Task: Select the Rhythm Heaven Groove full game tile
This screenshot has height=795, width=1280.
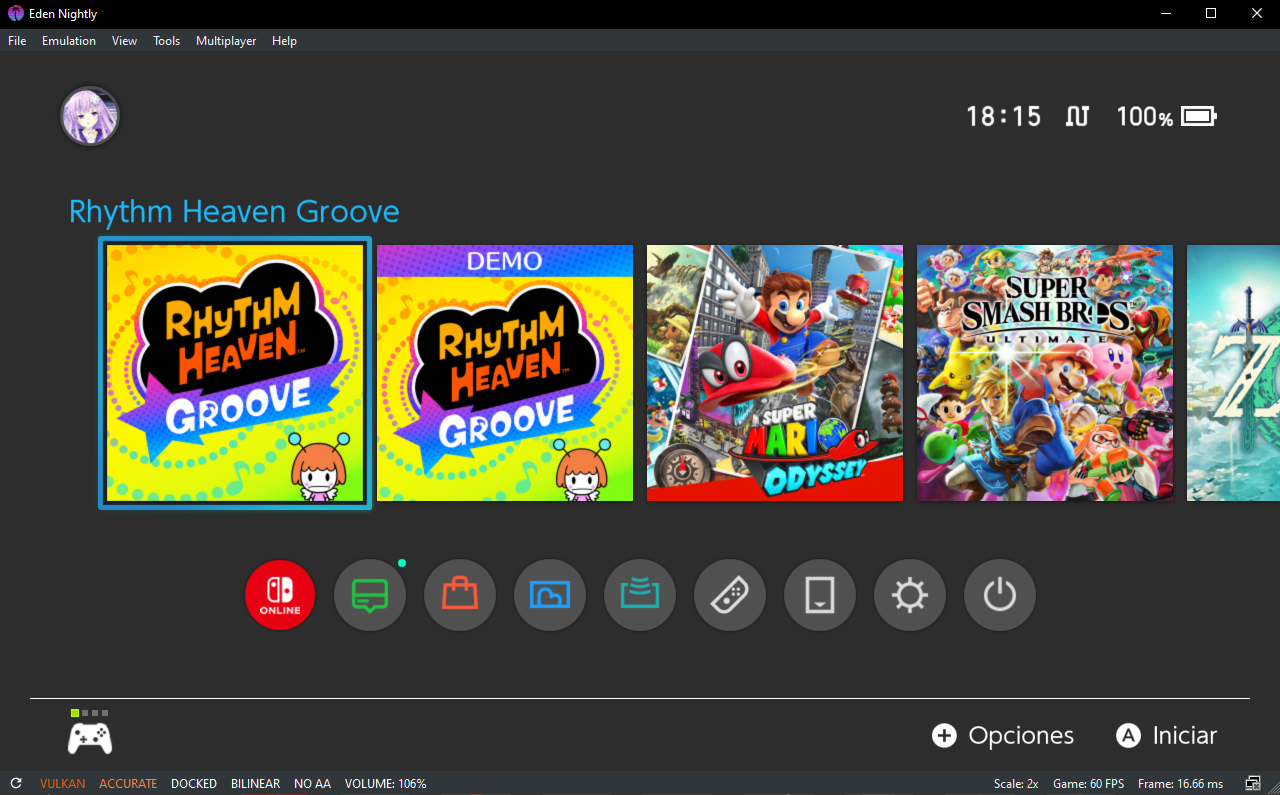Action: click(x=235, y=373)
